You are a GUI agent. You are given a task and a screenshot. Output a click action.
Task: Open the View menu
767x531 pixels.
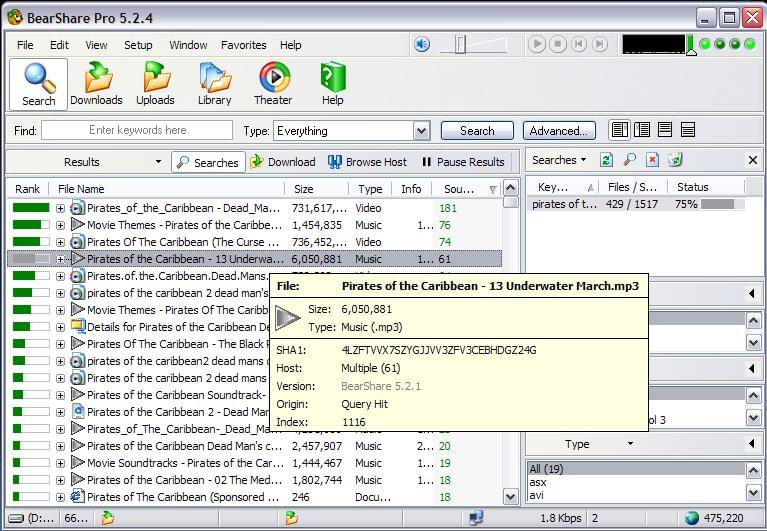(x=96, y=45)
